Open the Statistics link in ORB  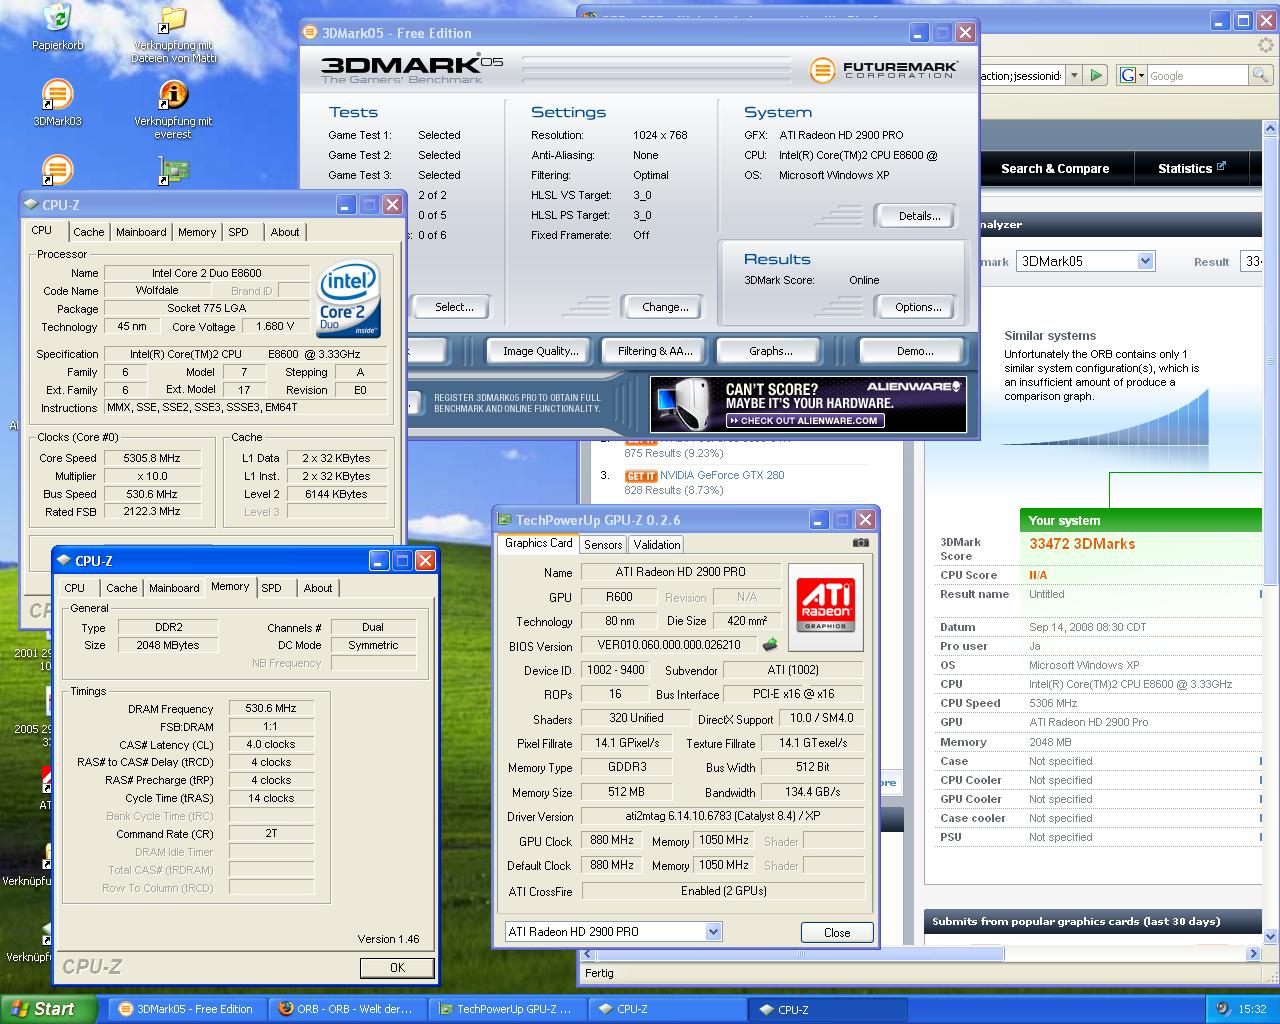click(1191, 169)
